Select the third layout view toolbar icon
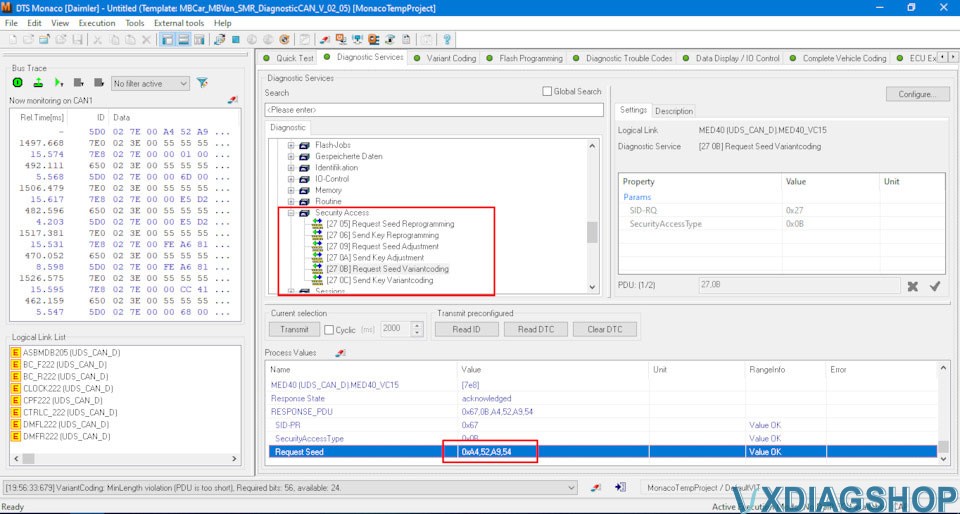This screenshot has width=960, height=514. click(x=199, y=40)
